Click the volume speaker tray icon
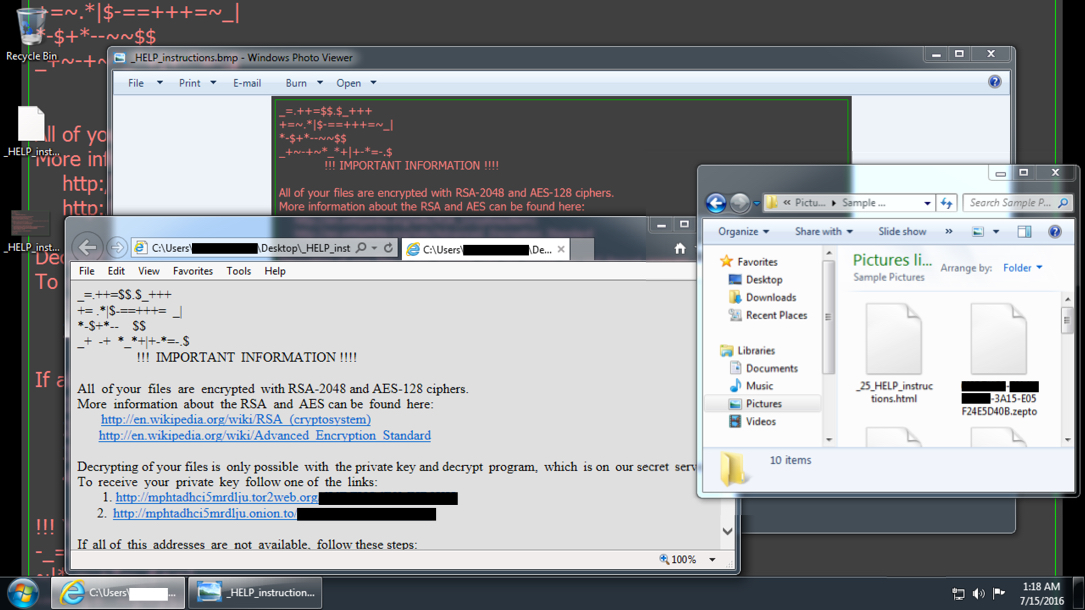The height and width of the screenshot is (610, 1085). coord(978,594)
